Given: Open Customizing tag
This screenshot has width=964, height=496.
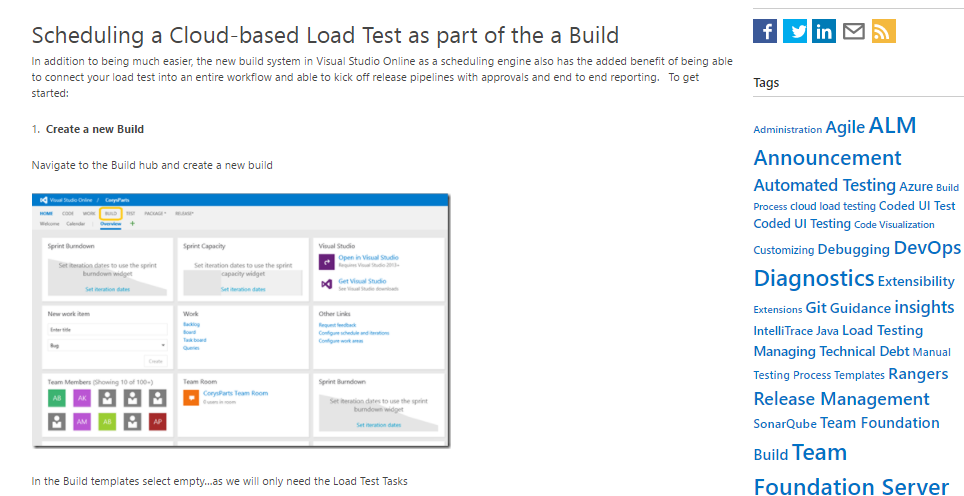Looking at the screenshot, I should pyautogui.click(x=784, y=250).
